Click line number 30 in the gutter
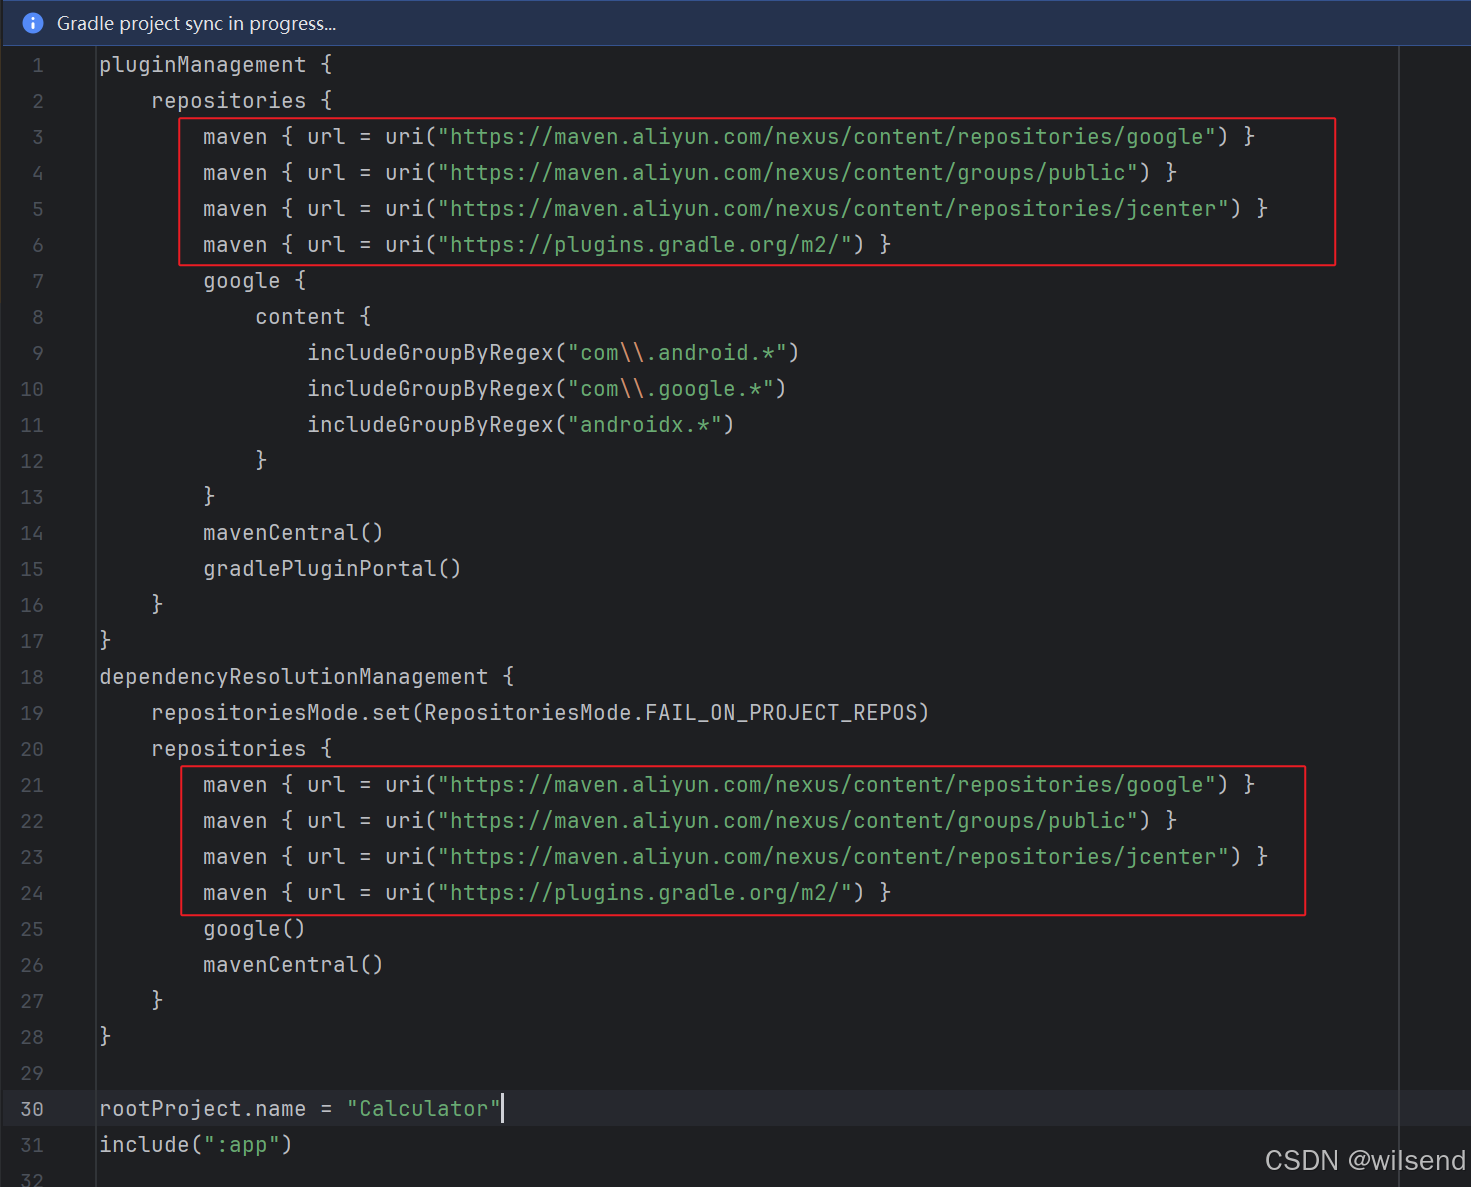Image resolution: width=1471 pixels, height=1187 pixels. [x=31, y=1109]
